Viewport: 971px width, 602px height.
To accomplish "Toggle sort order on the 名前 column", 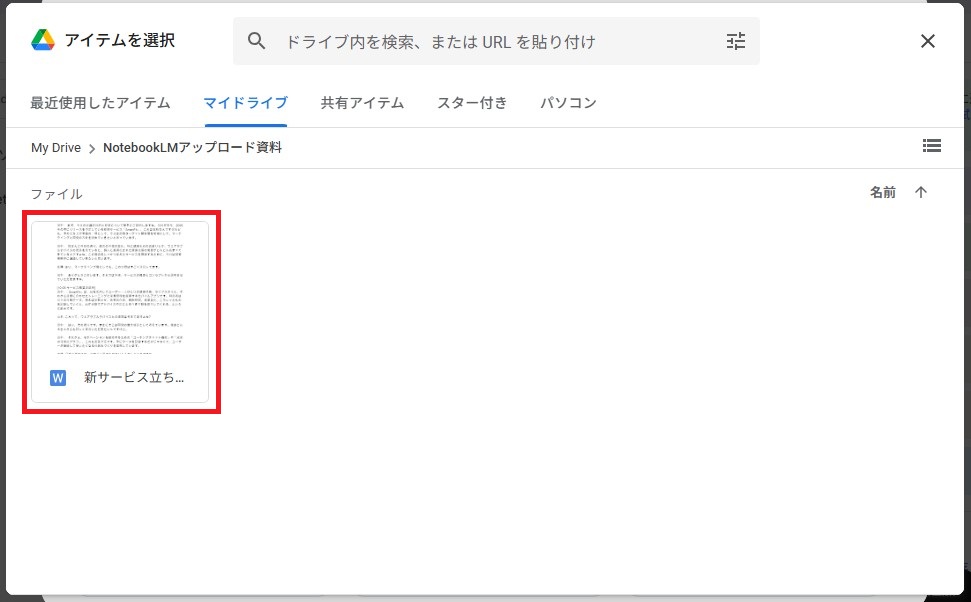I will coord(883,192).
